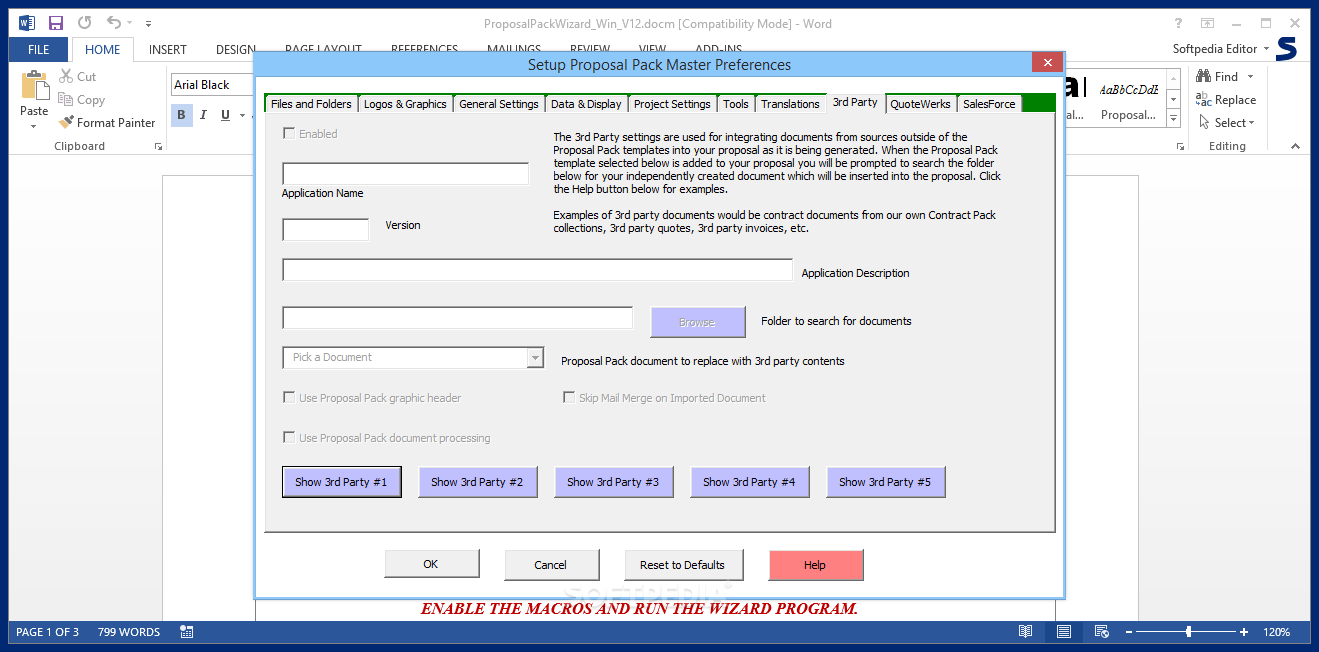Click the Word application logo icon
Screen dimensions: 1319x652
27,22
